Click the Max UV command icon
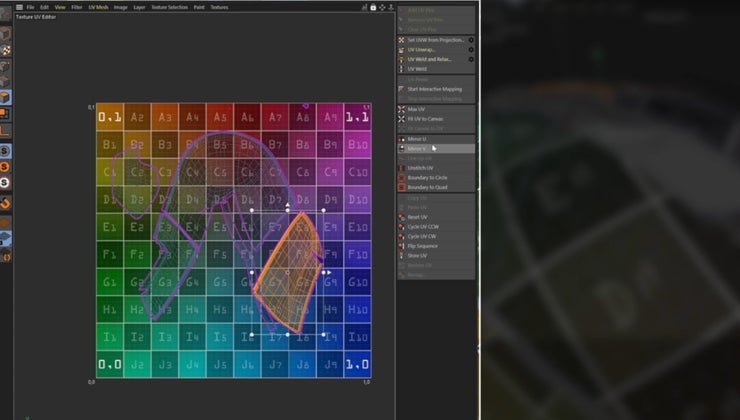The height and width of the screenshot is (420, 740). pos(402,109)
